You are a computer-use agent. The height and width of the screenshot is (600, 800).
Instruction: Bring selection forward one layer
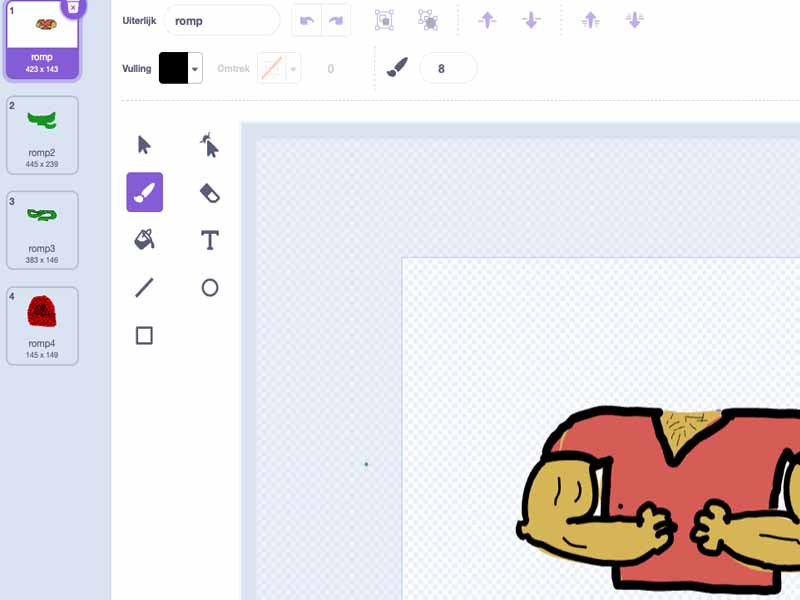click(487, 20)
